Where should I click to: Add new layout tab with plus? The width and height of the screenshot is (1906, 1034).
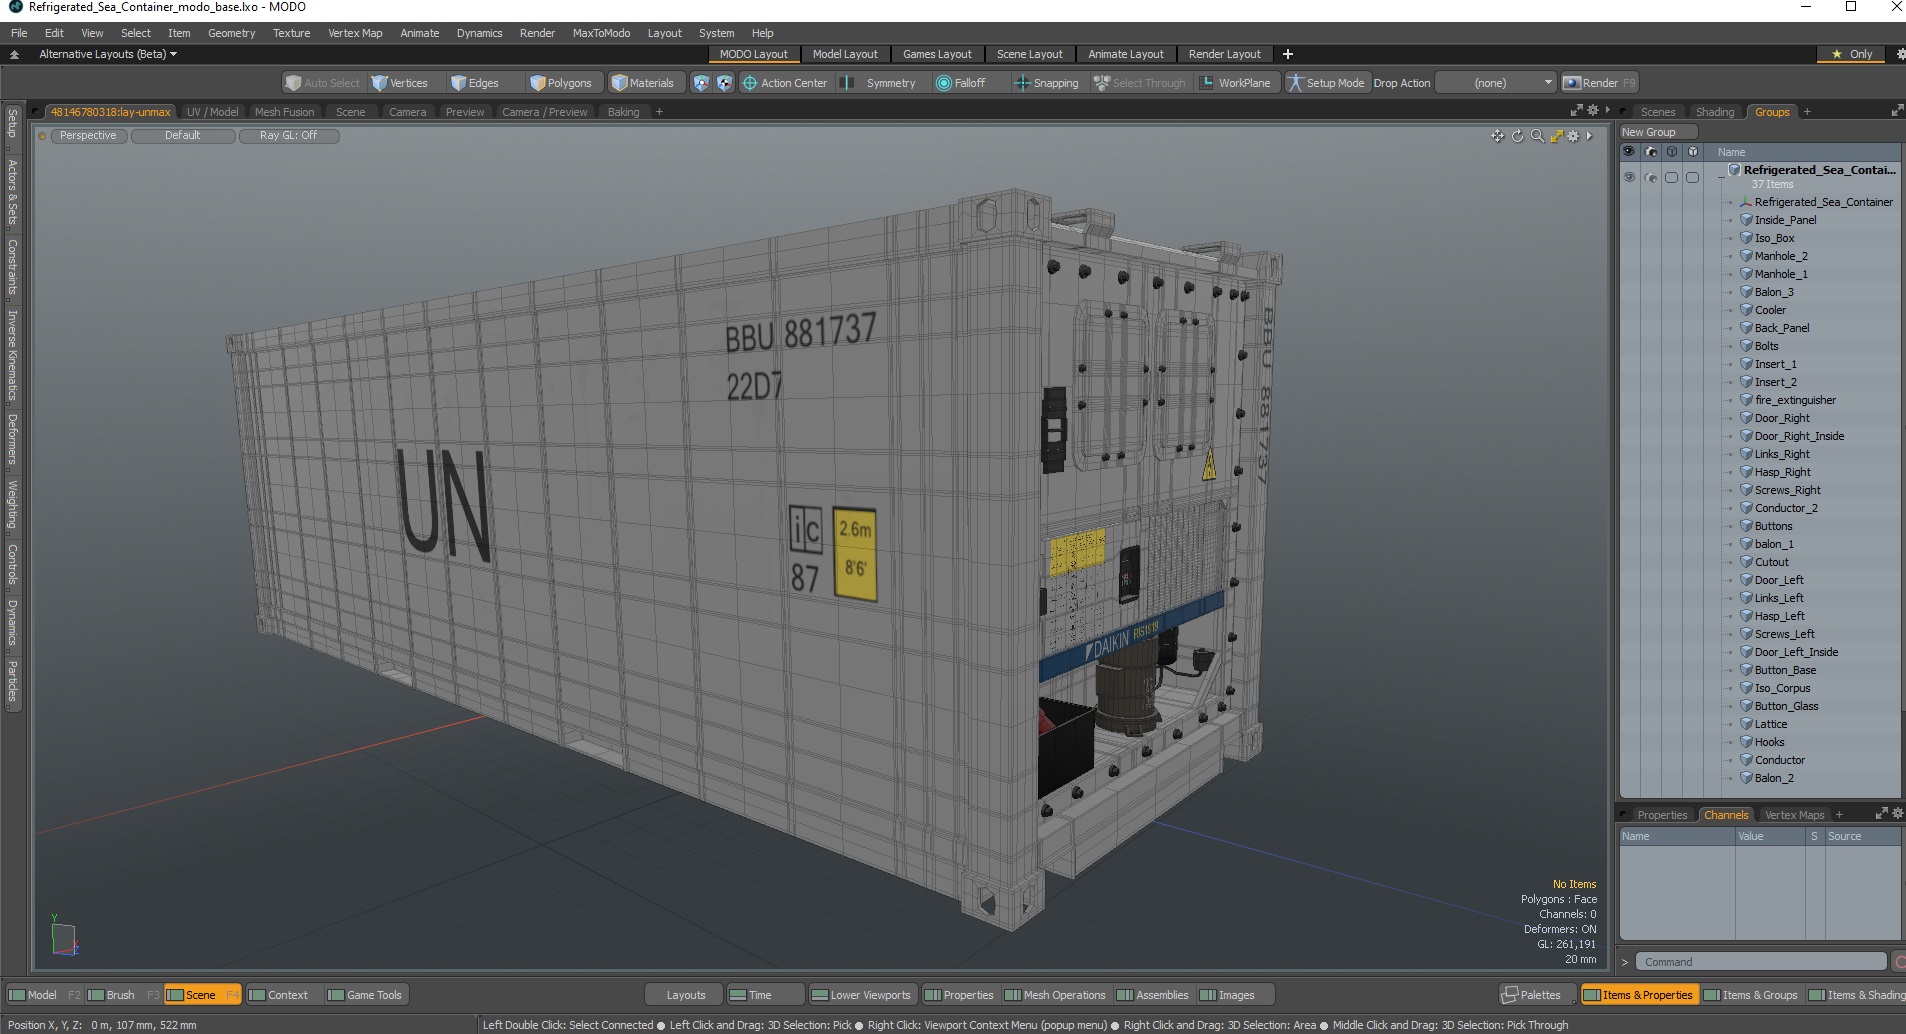(x=1288, y=54)
